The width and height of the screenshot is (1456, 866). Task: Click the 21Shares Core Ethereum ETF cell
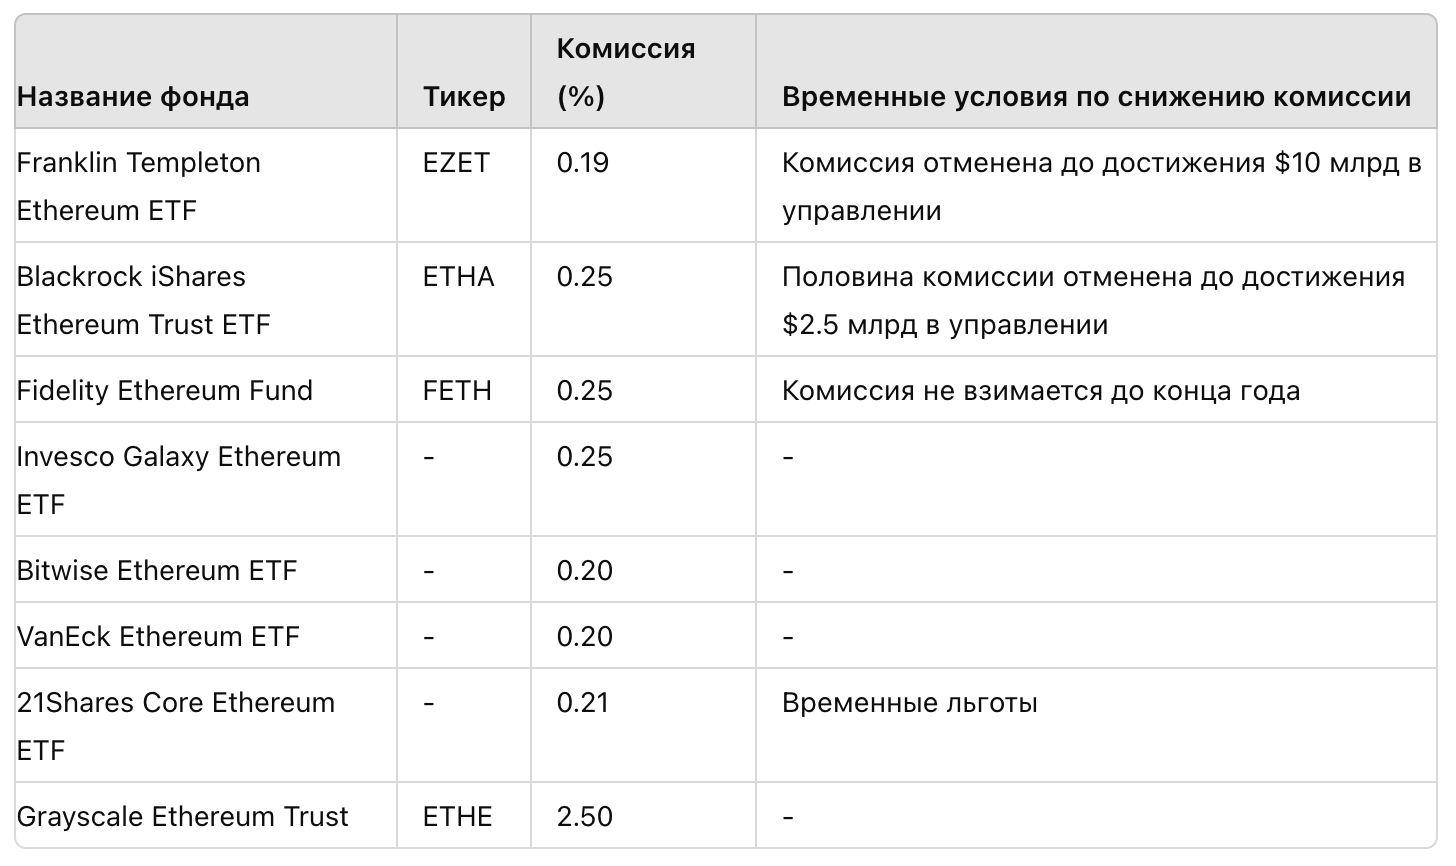point(176,726)
